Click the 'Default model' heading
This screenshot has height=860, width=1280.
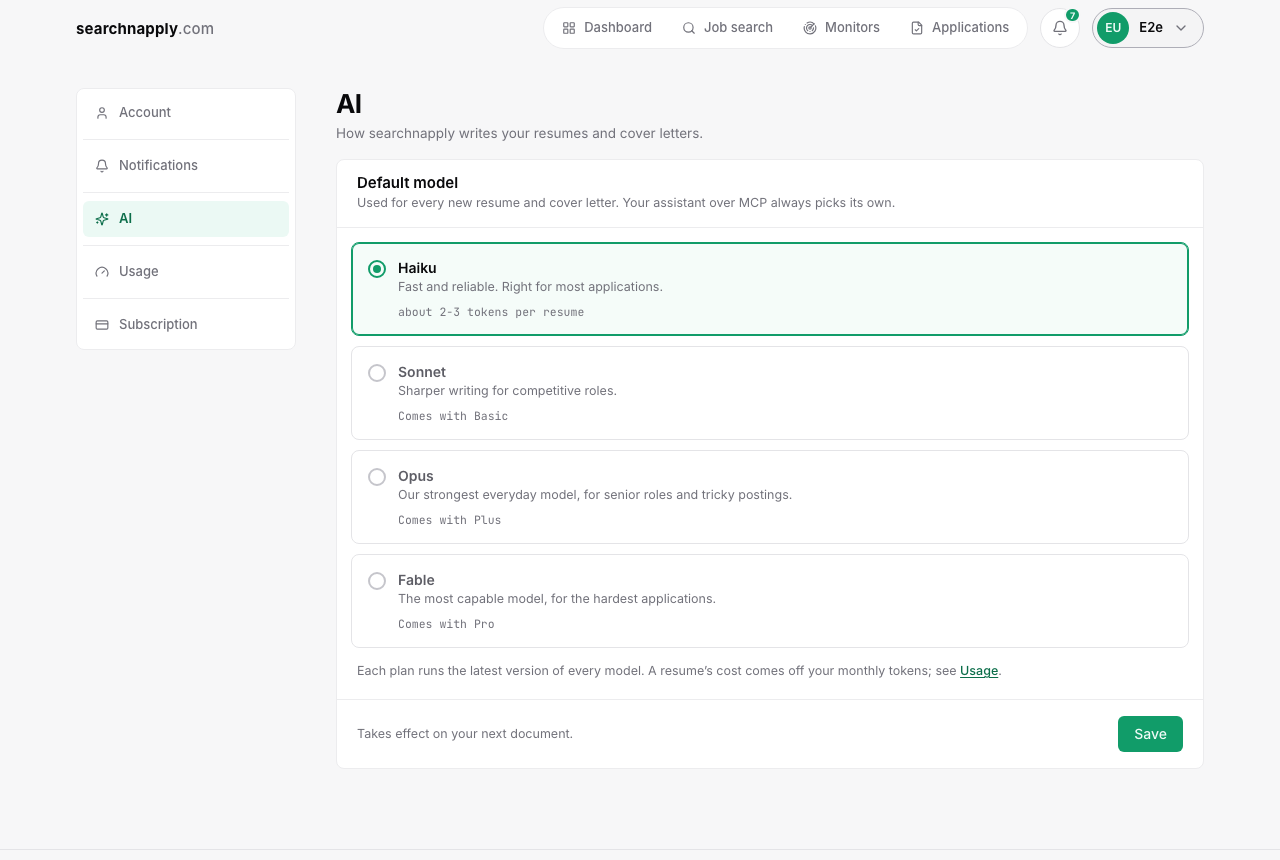[x=408, y=183]
